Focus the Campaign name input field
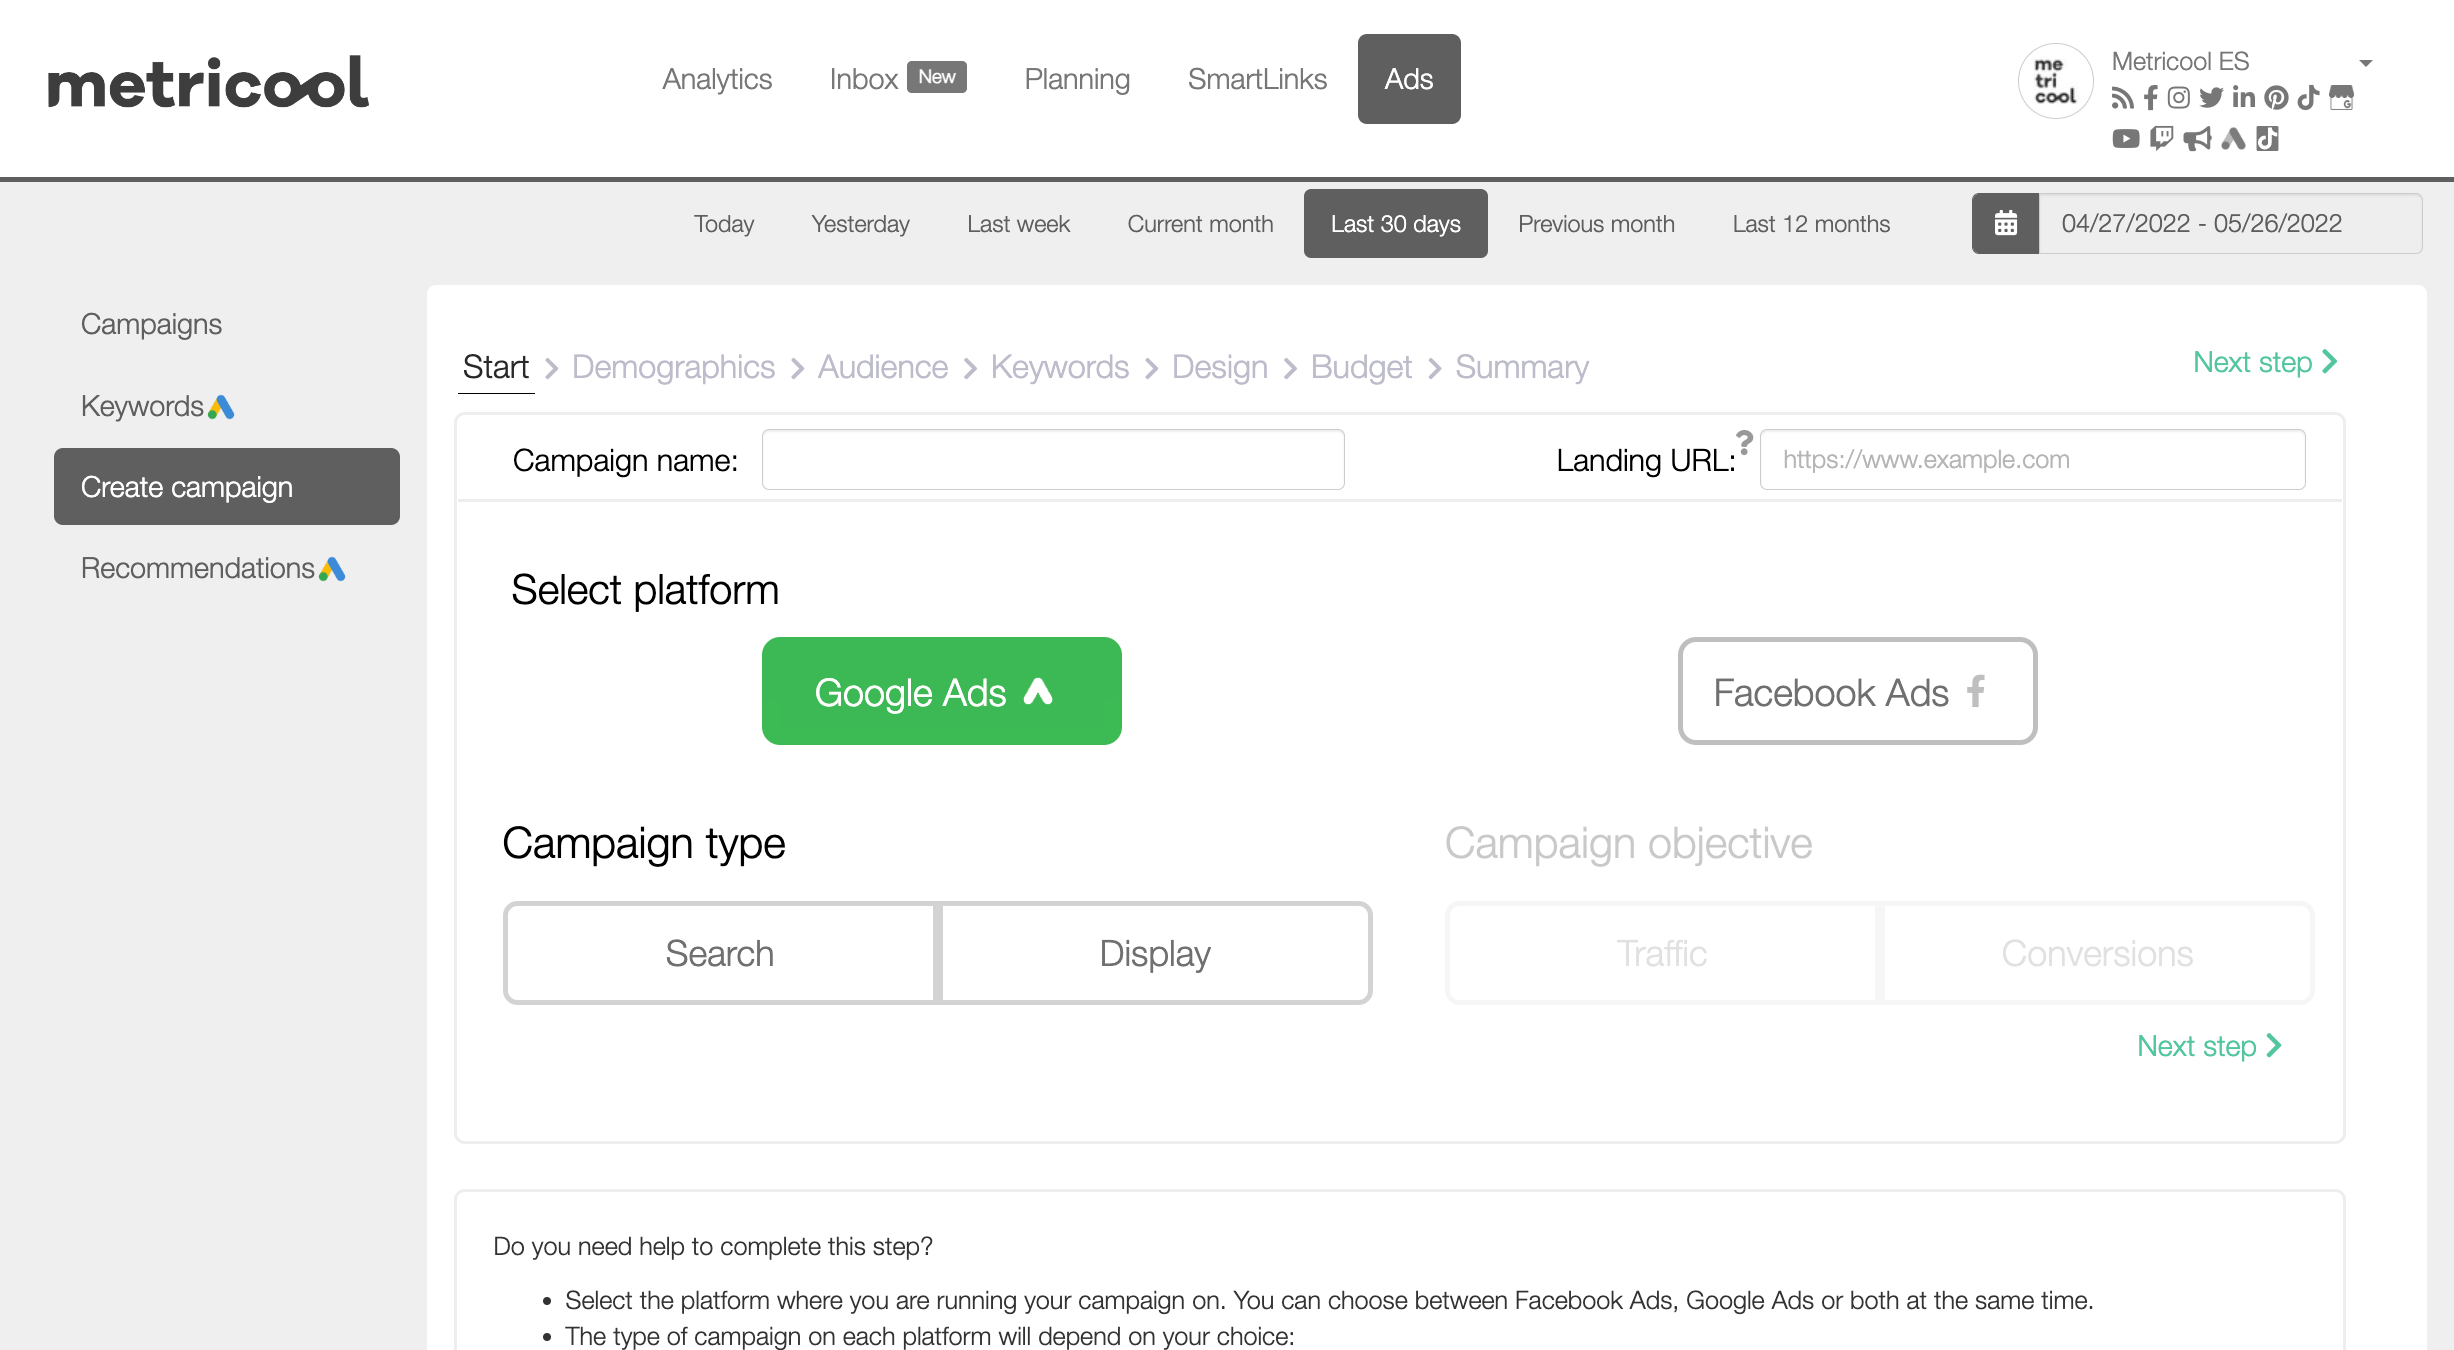Screen dimensions: 2454x1350 point(1052,460)
